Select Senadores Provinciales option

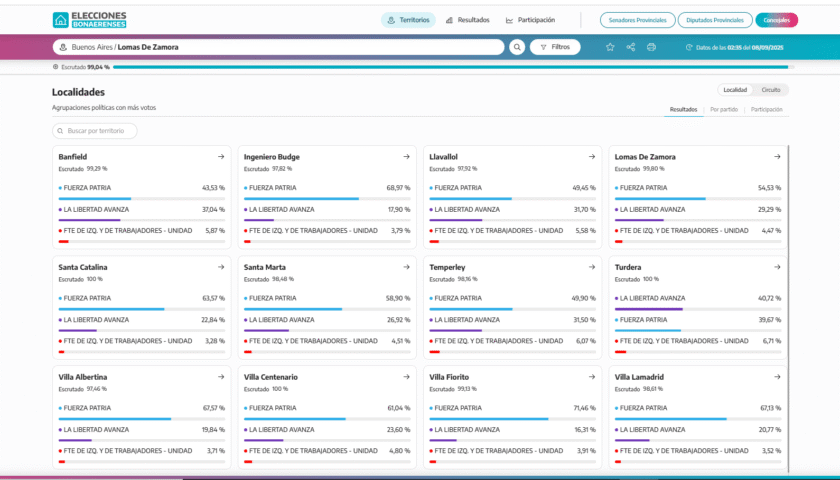pos(637,19)
